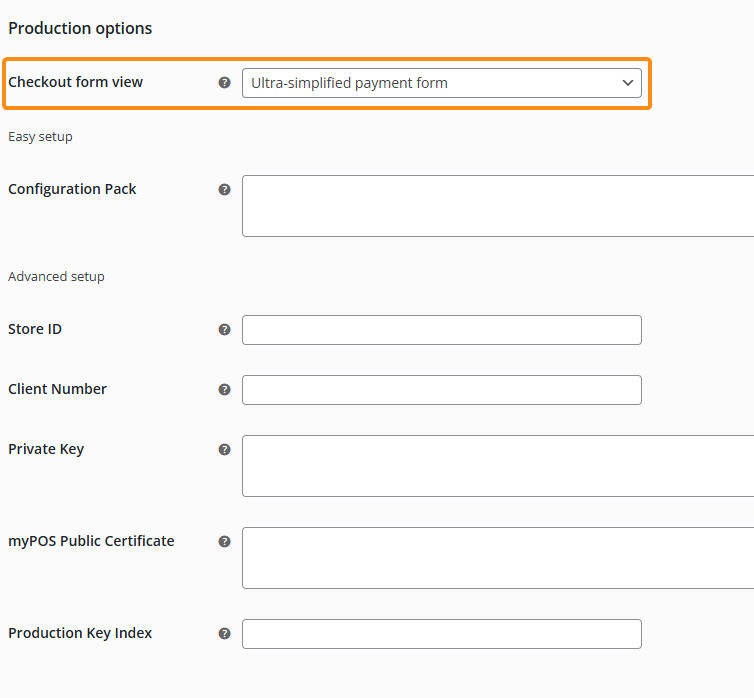Click the Production Key Index label

[80, 633]
